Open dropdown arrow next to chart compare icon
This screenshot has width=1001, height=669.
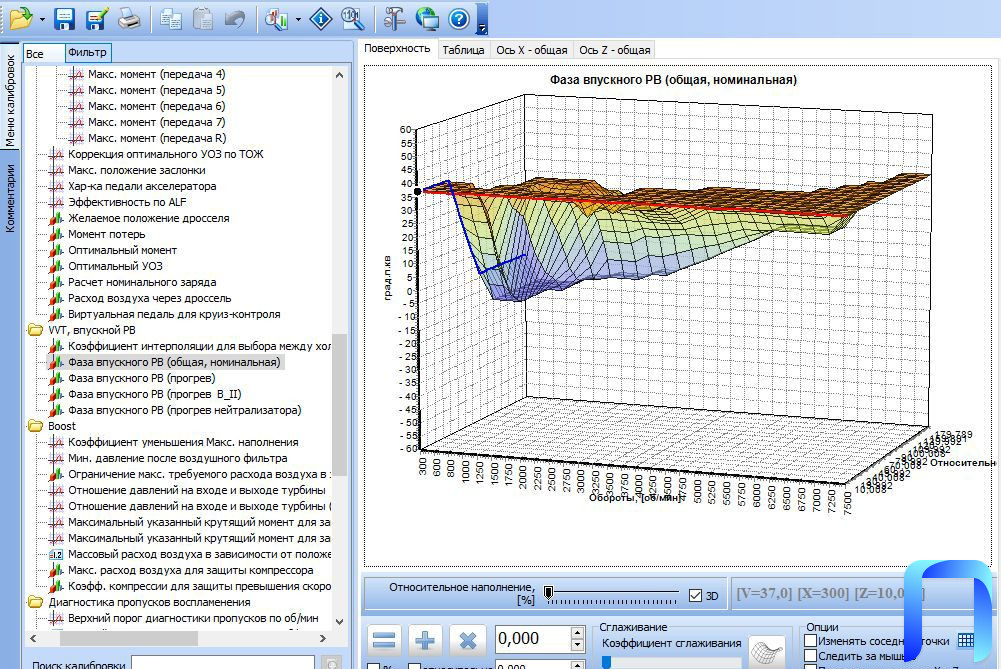(x=298, y=19)
